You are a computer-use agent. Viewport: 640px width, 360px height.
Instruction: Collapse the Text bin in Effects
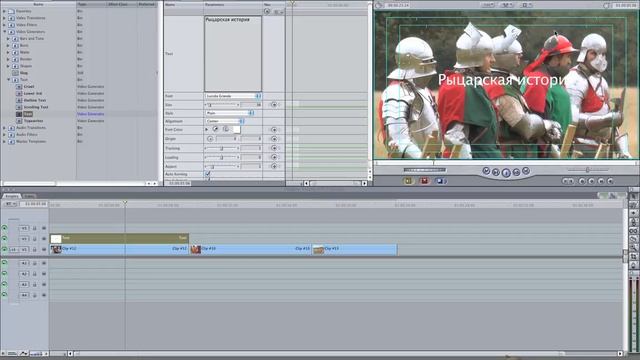[x=9, y=80]
